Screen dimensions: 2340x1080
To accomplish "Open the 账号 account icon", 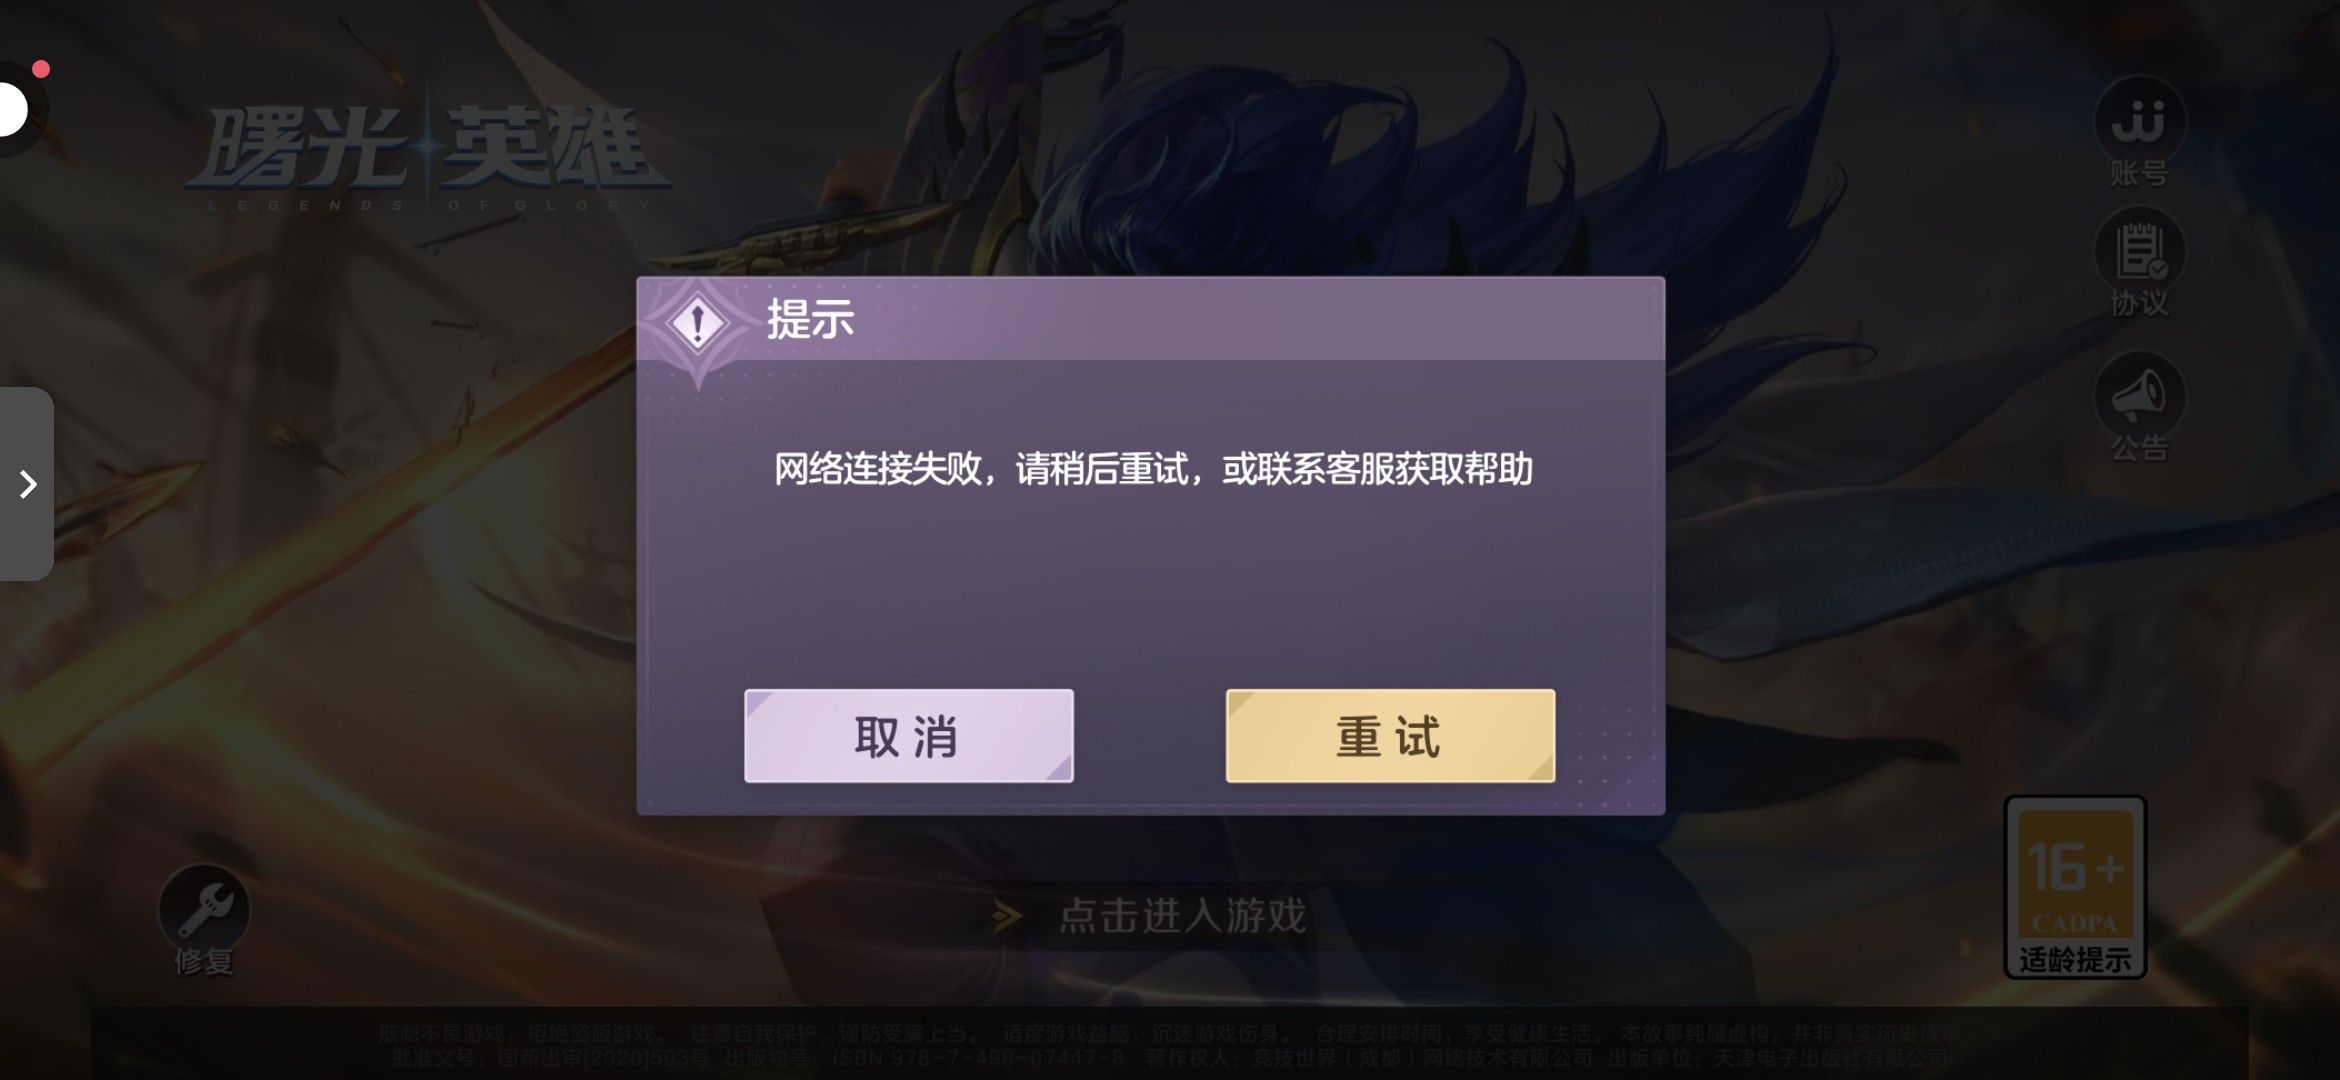I will [2139, 122].
